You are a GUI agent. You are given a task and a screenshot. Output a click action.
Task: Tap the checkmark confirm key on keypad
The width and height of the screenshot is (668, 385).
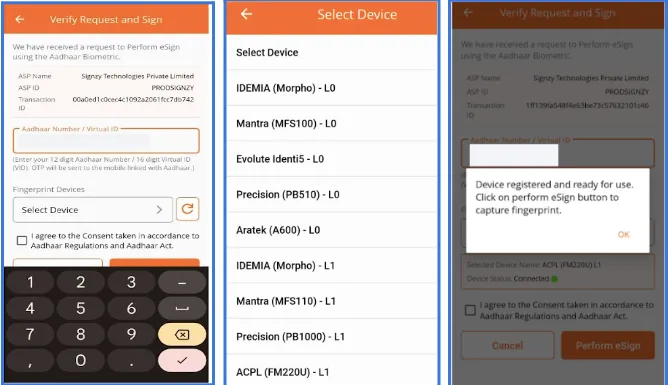point(182,360)
